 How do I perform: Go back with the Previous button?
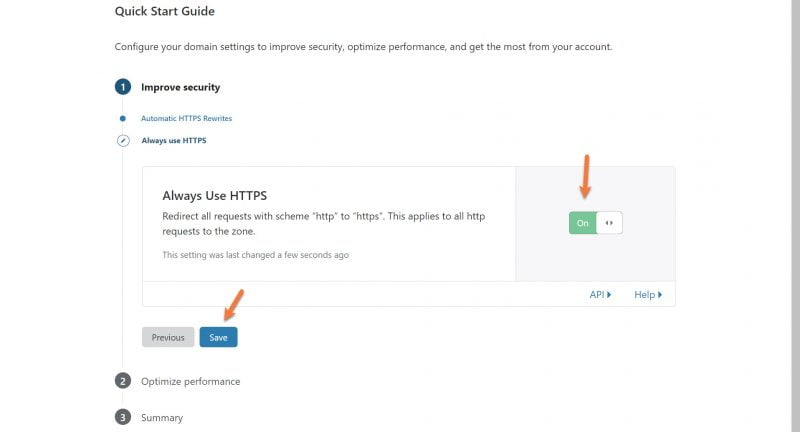[x=168, y=337]
